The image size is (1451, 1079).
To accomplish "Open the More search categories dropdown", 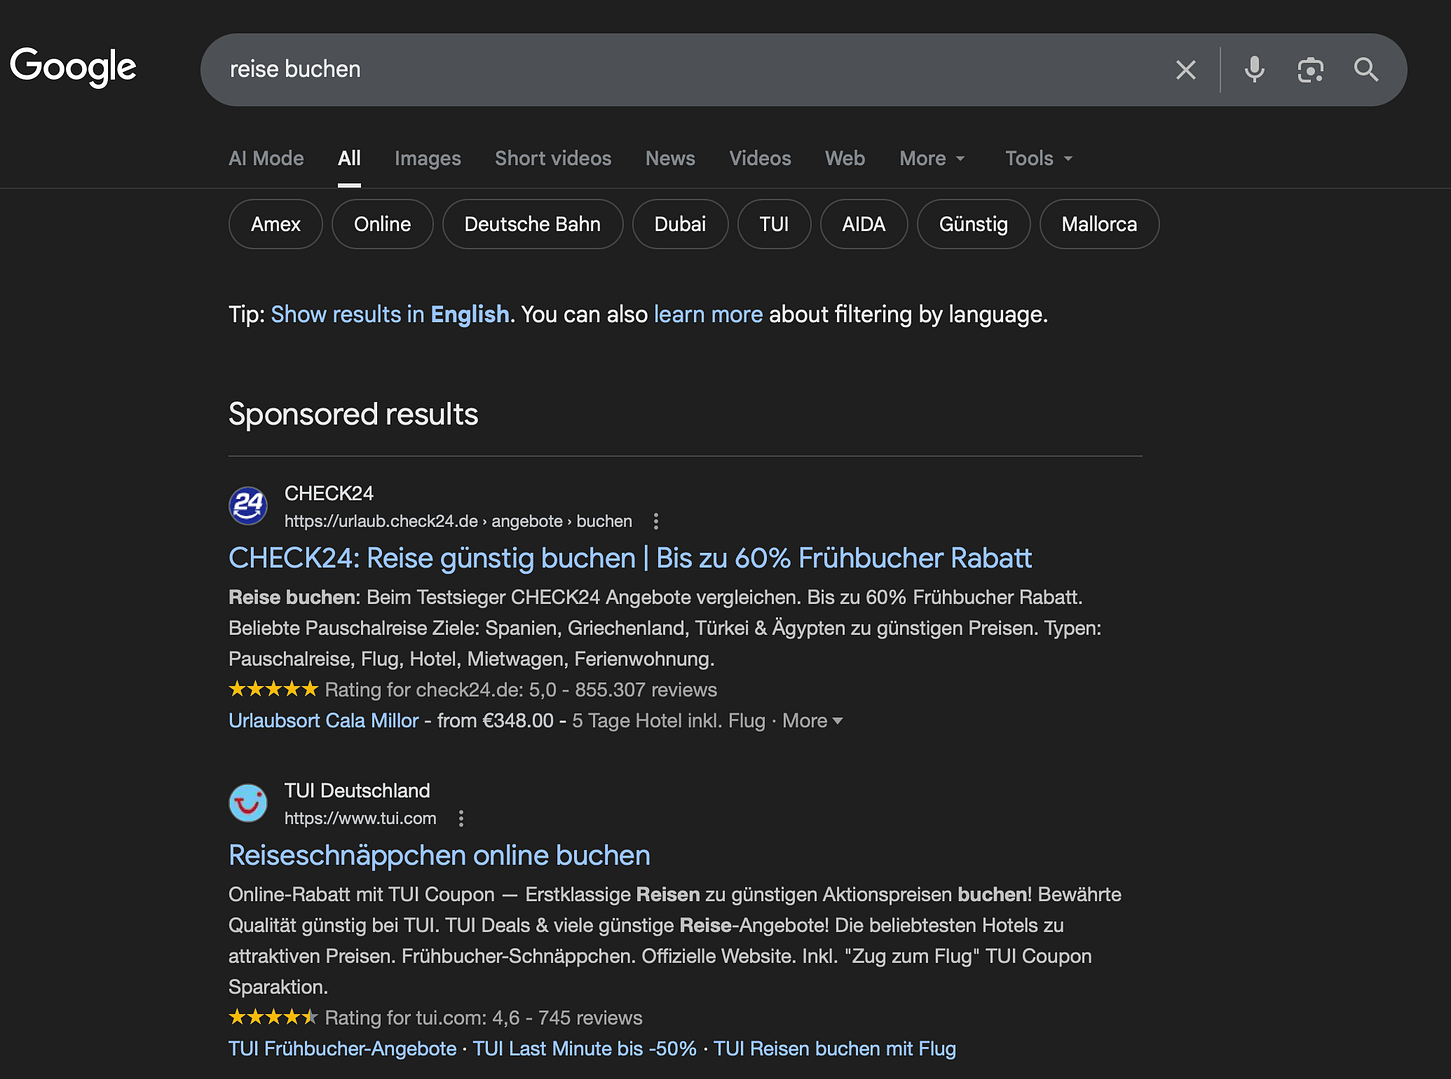I will click(x=931, y=158).
